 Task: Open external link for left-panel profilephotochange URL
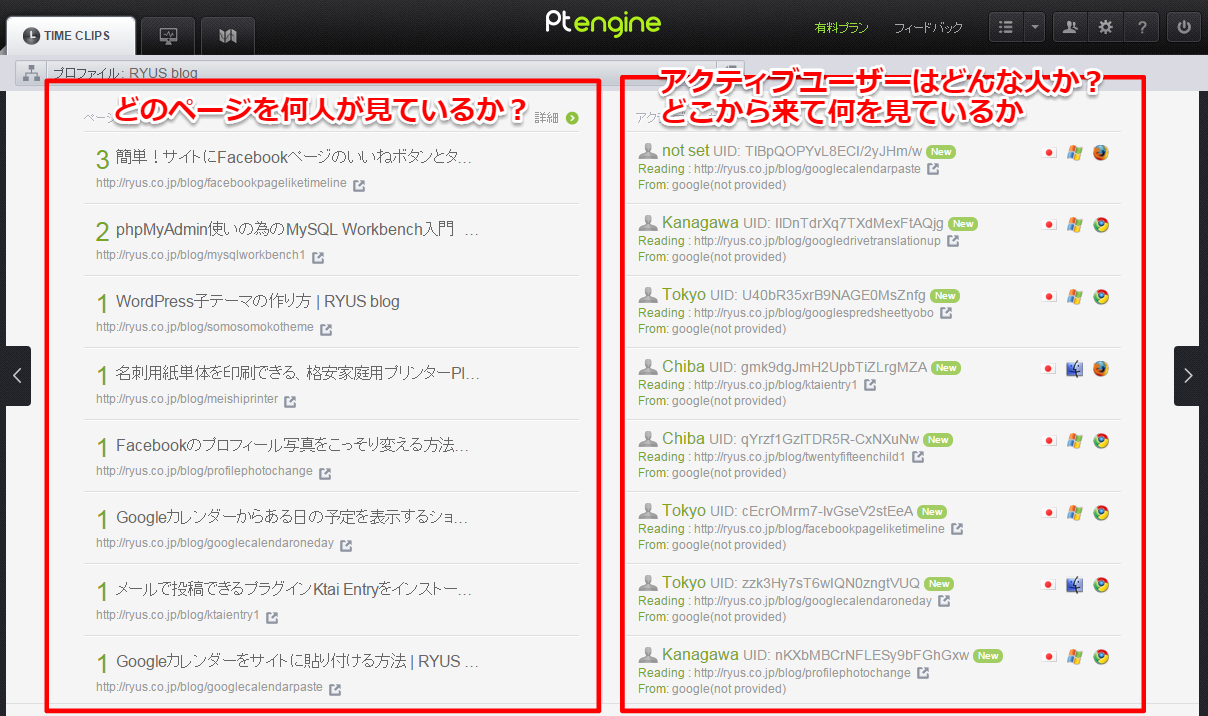click(325, 473)
